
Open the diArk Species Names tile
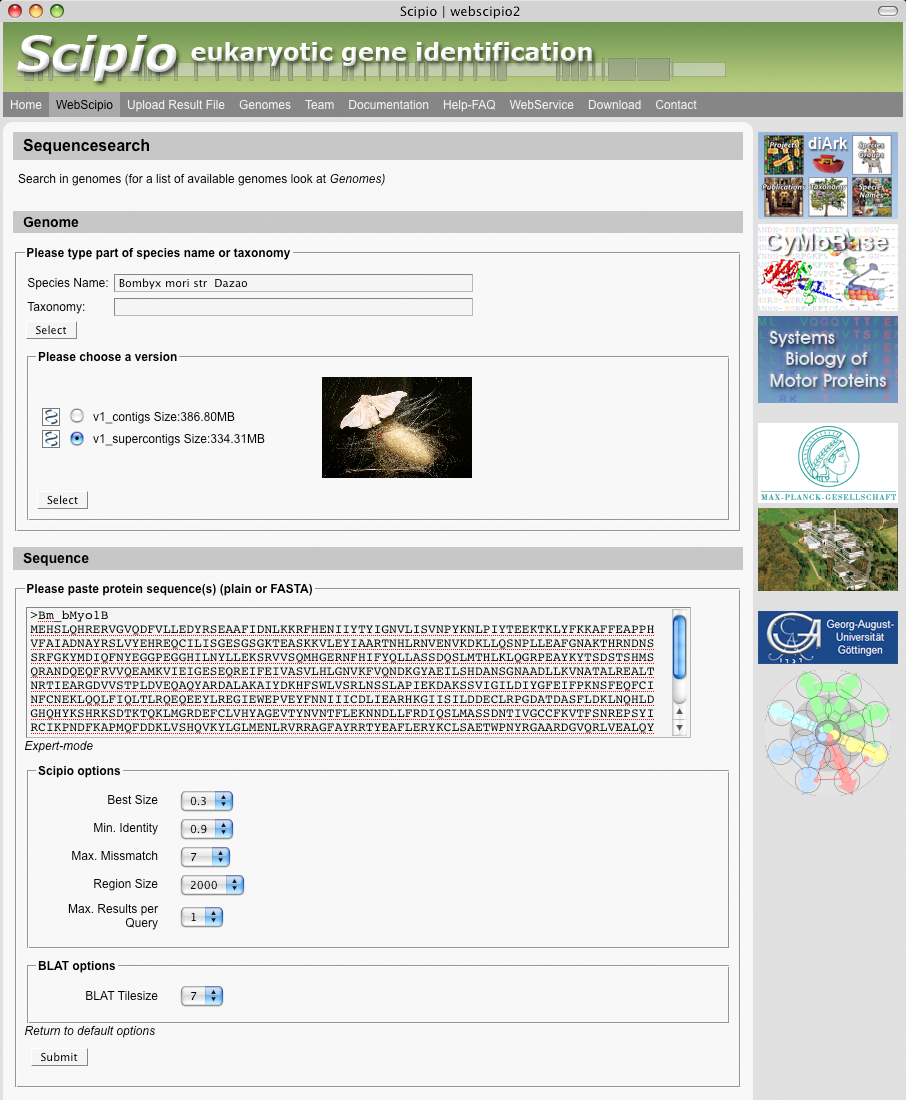872,197
